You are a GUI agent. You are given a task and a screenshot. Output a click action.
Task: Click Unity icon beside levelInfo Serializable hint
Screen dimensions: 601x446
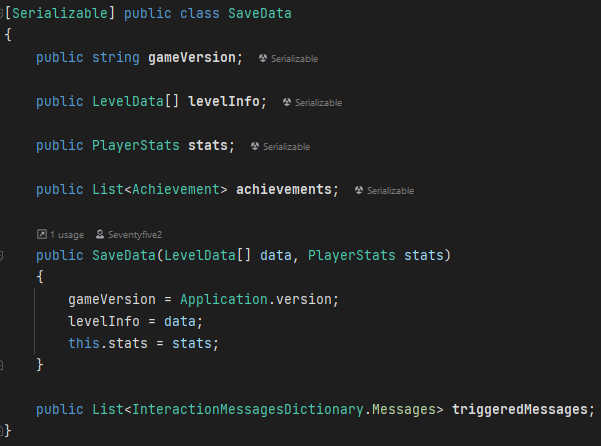[x=287, y=102]
